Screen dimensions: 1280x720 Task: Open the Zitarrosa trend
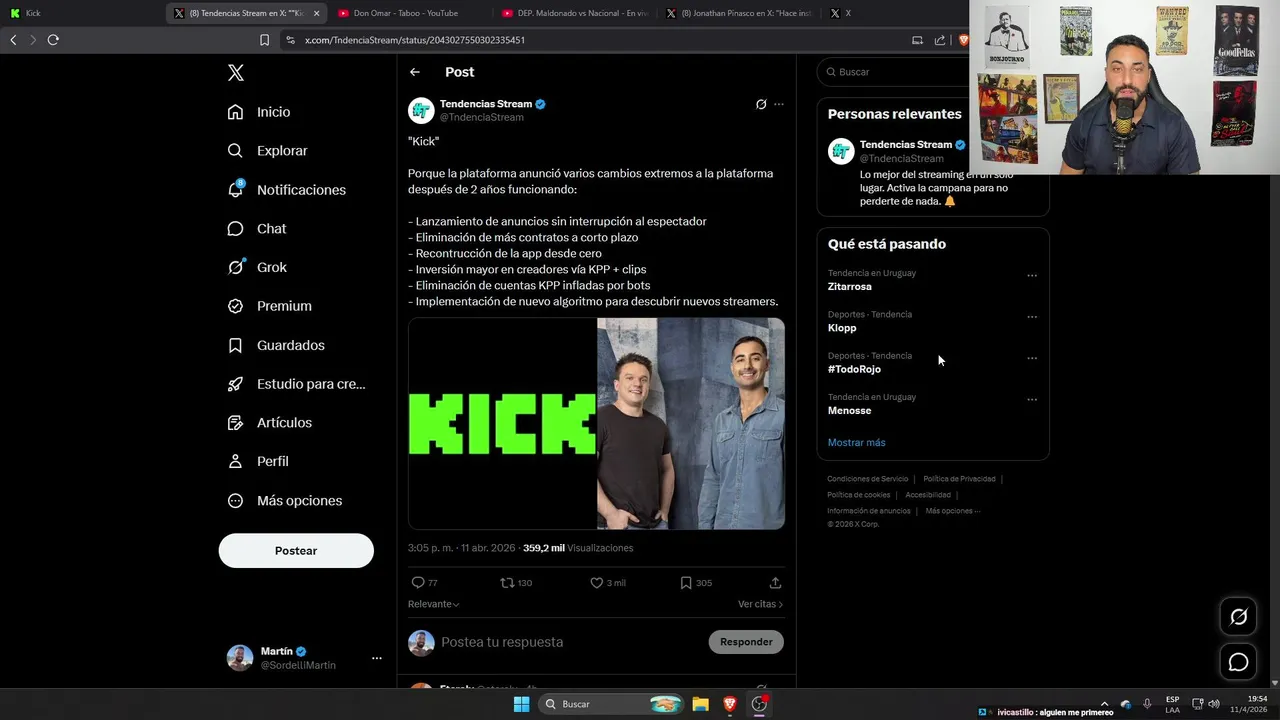(849, 287)
